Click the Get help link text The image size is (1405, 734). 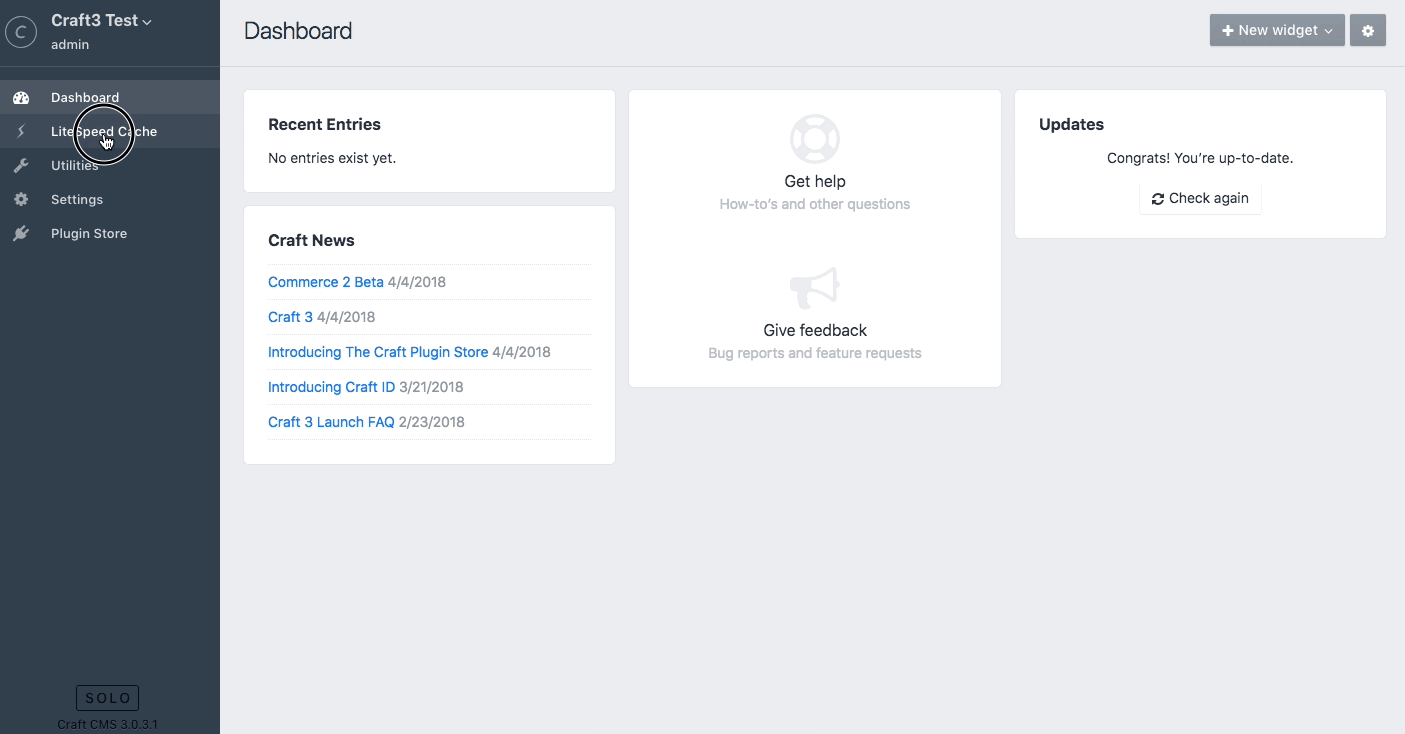pos(815,181)
